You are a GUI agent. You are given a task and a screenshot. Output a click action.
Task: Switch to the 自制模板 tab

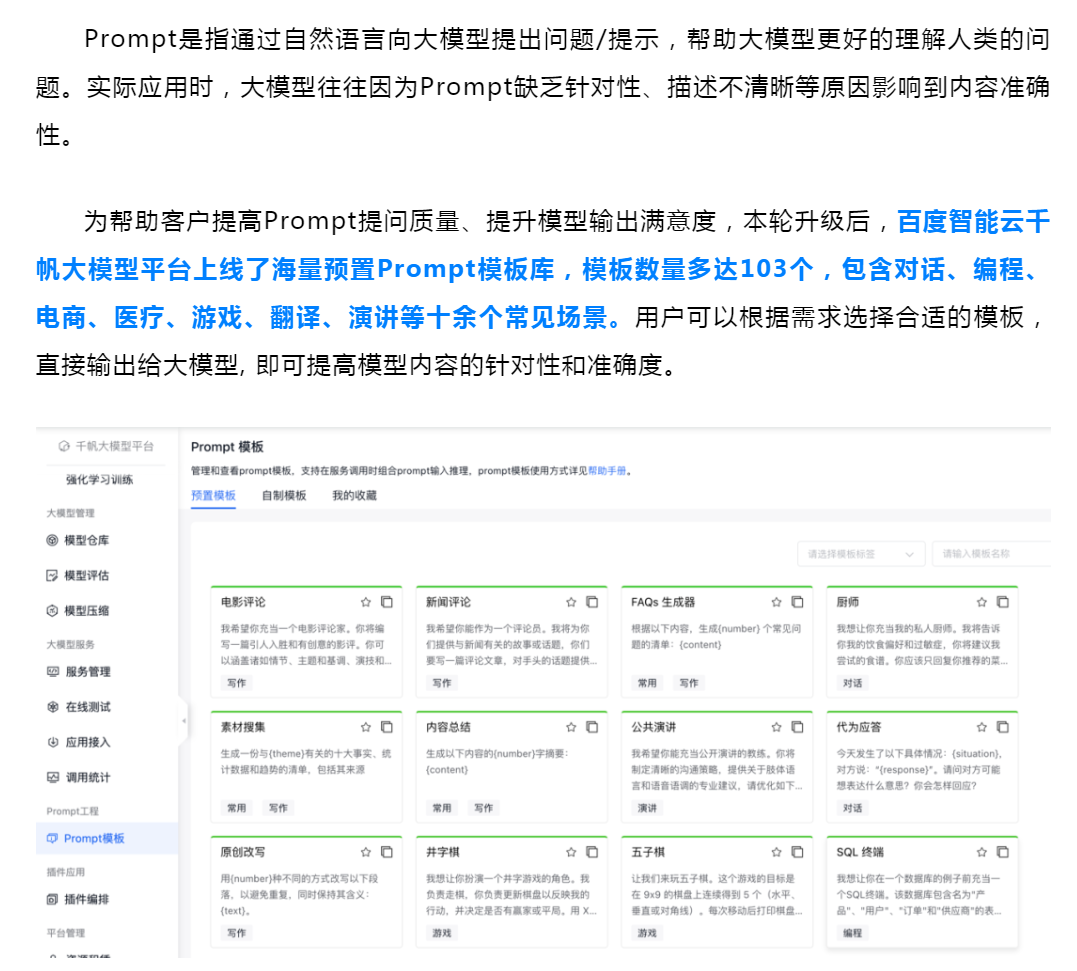pos(284,495)
